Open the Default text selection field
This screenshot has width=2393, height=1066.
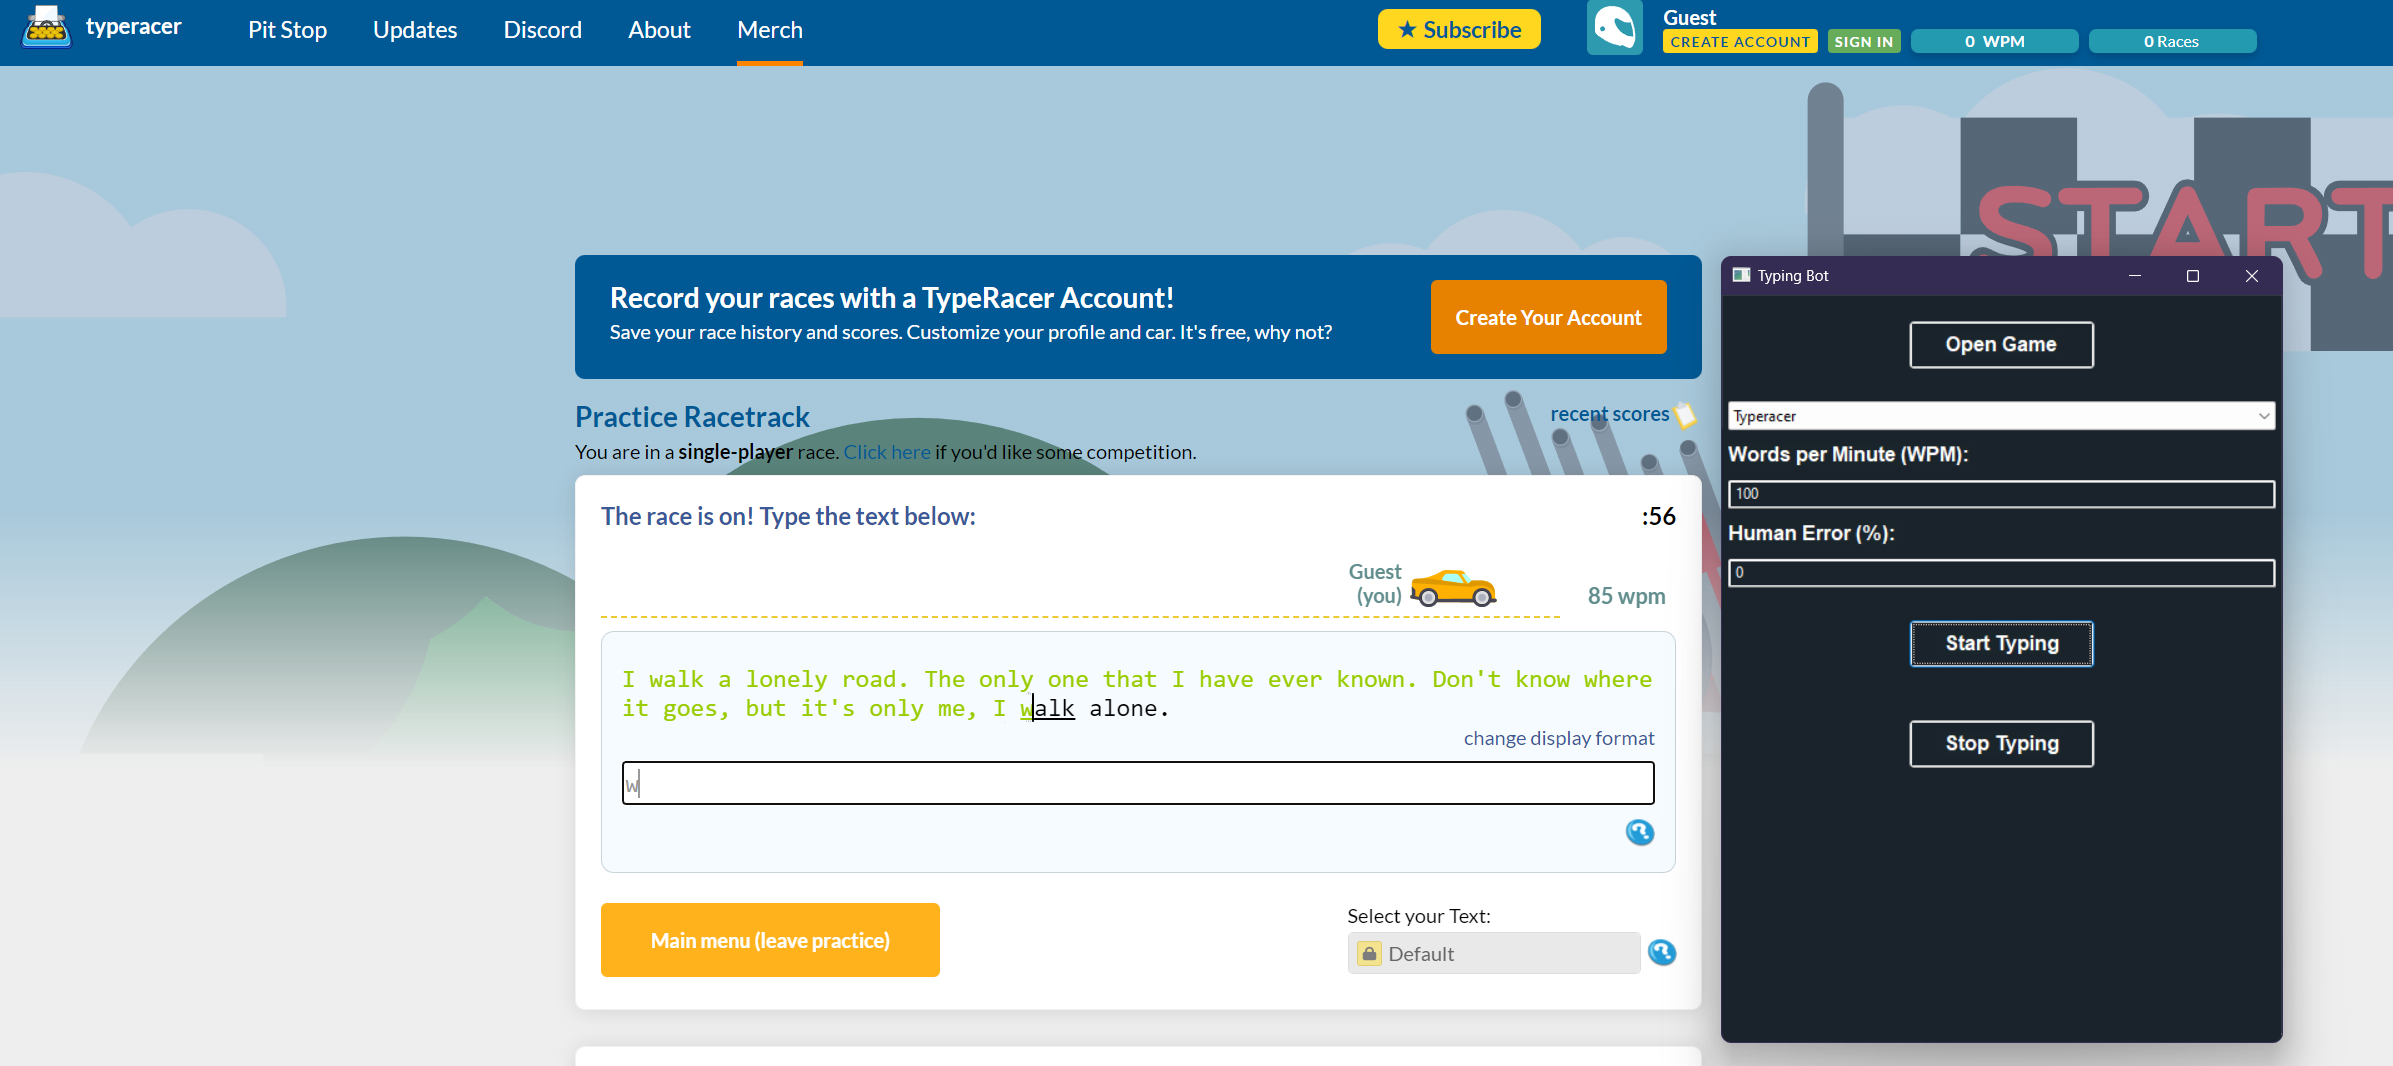click(x=1493, y=953)
